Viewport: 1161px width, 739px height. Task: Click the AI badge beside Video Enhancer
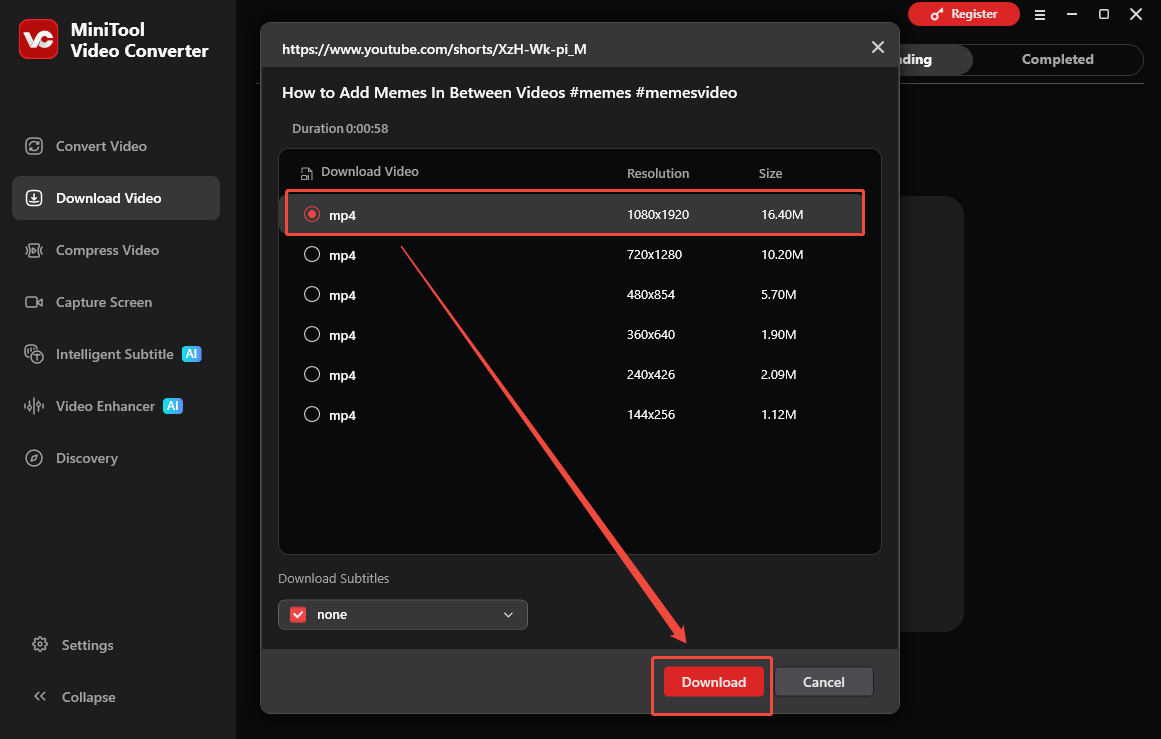point(173,406)
